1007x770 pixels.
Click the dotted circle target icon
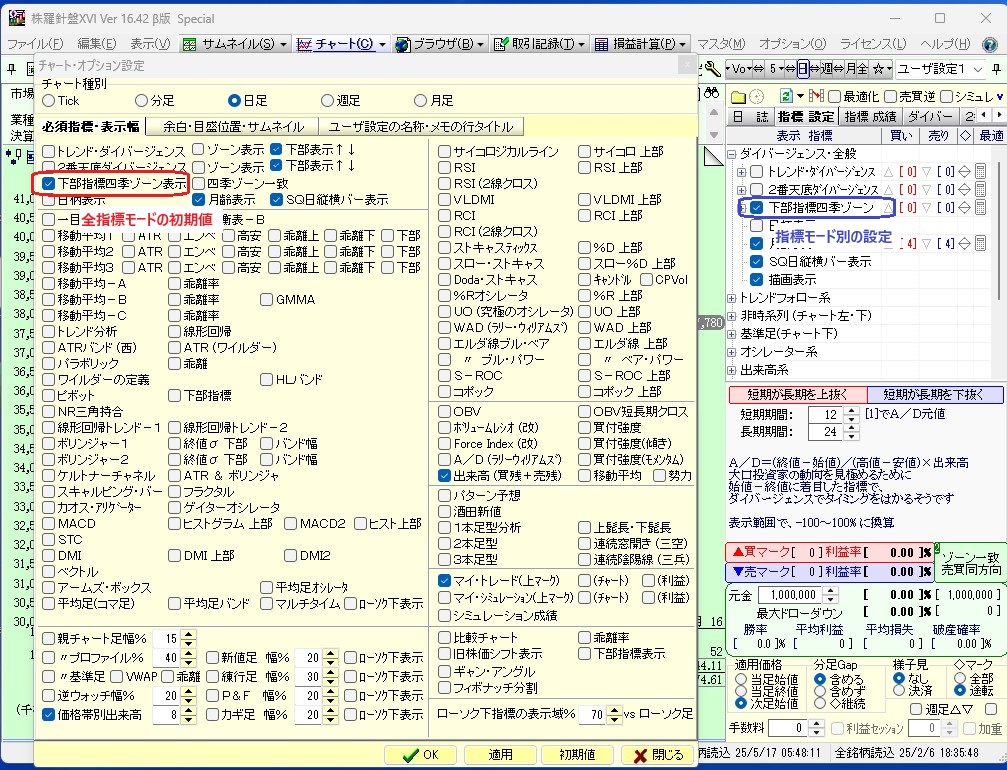pos(757,97)
